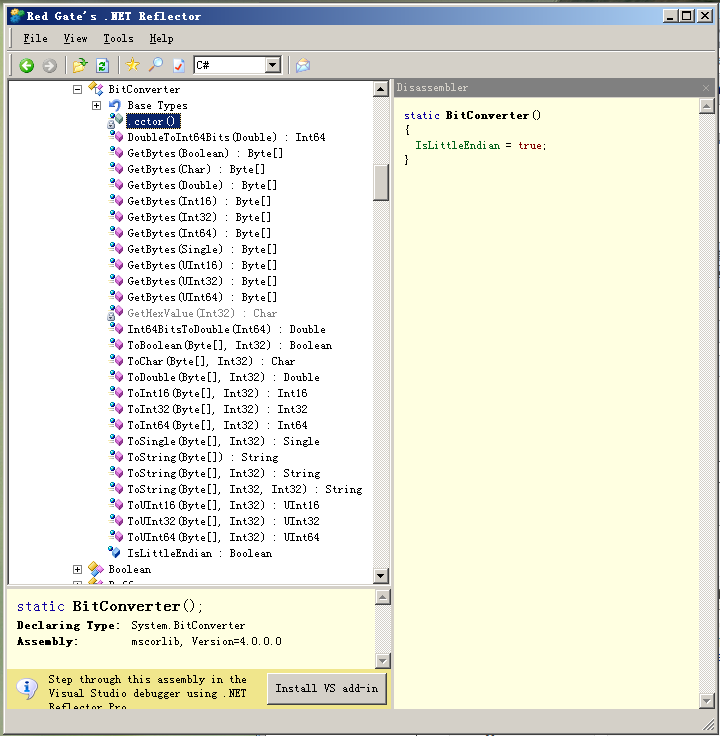Expand the Boolean tree node
This screenshot has height=736, width=720.
[x=77, y=569]
